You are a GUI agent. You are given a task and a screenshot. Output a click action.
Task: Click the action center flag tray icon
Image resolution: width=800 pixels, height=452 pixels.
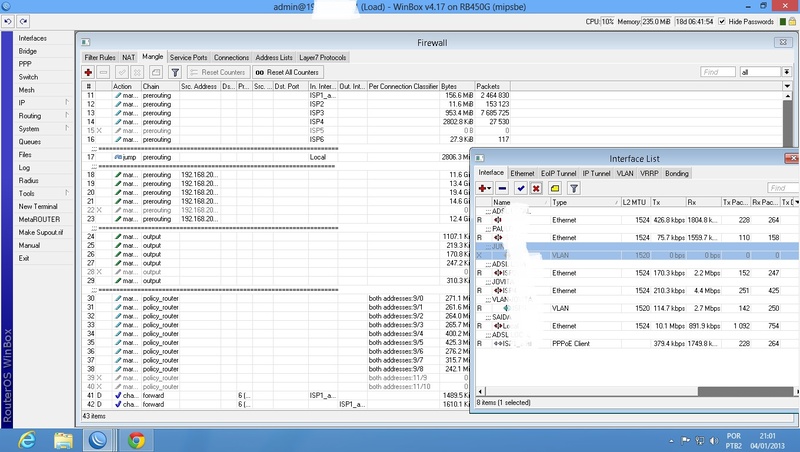pos(686,441)
